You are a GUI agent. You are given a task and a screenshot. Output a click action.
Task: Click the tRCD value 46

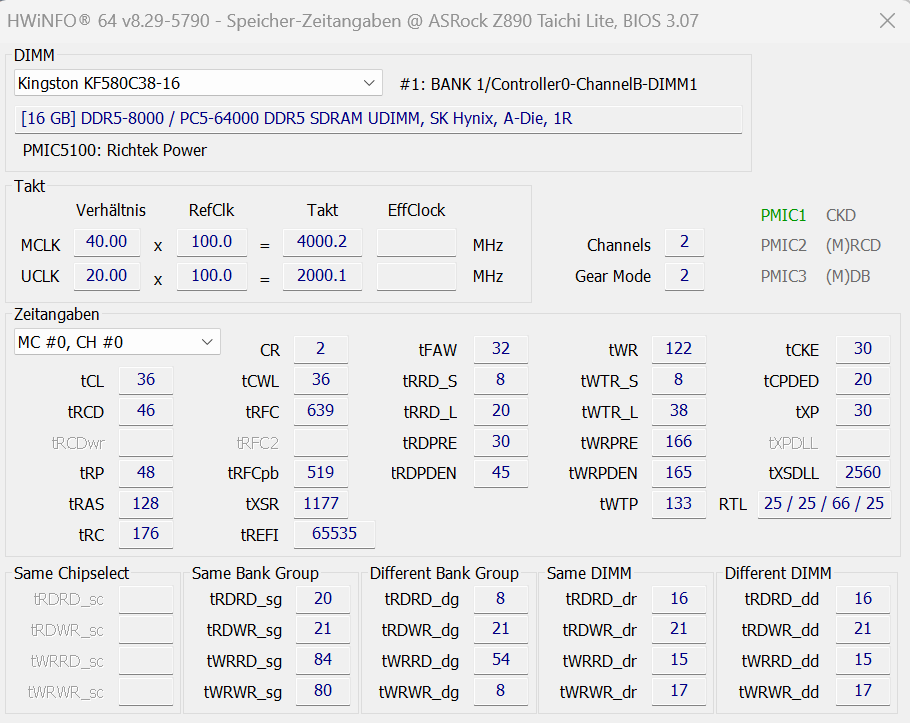tap(146, 411)
